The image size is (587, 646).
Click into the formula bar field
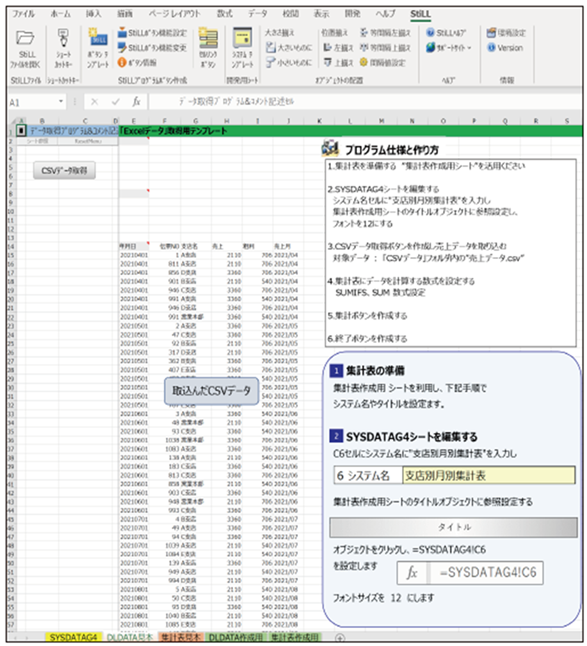pyautogui.click(x=365, y=101)
